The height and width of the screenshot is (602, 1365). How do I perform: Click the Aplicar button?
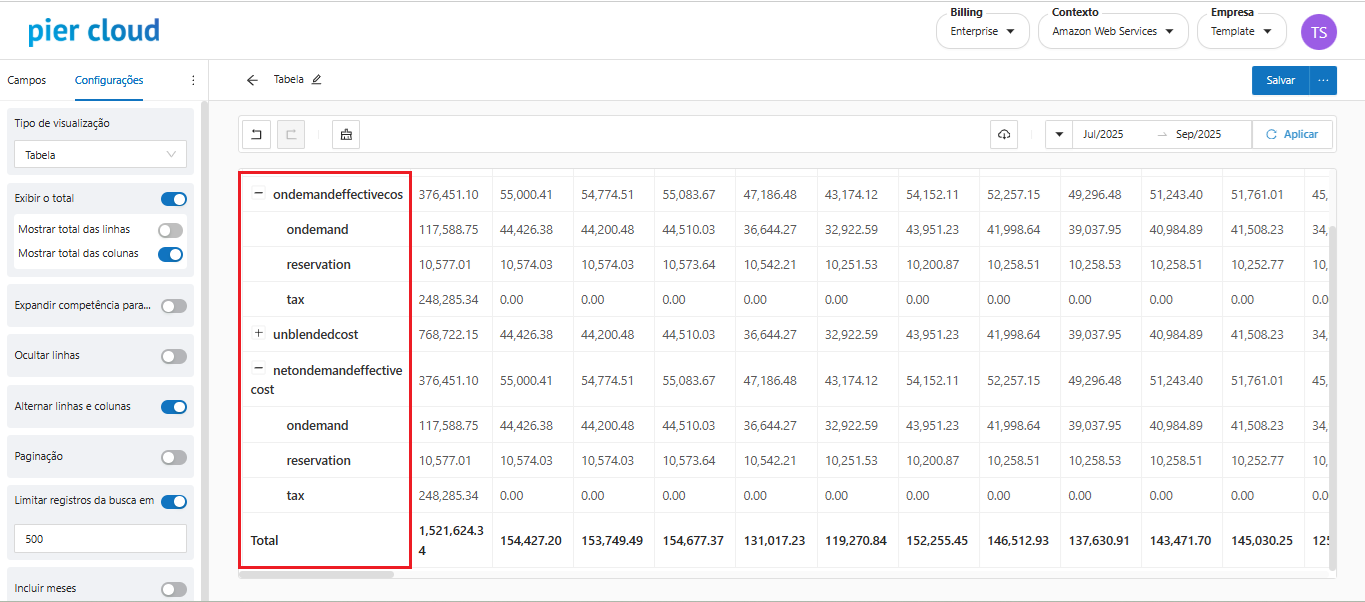tap(1291, 135)
